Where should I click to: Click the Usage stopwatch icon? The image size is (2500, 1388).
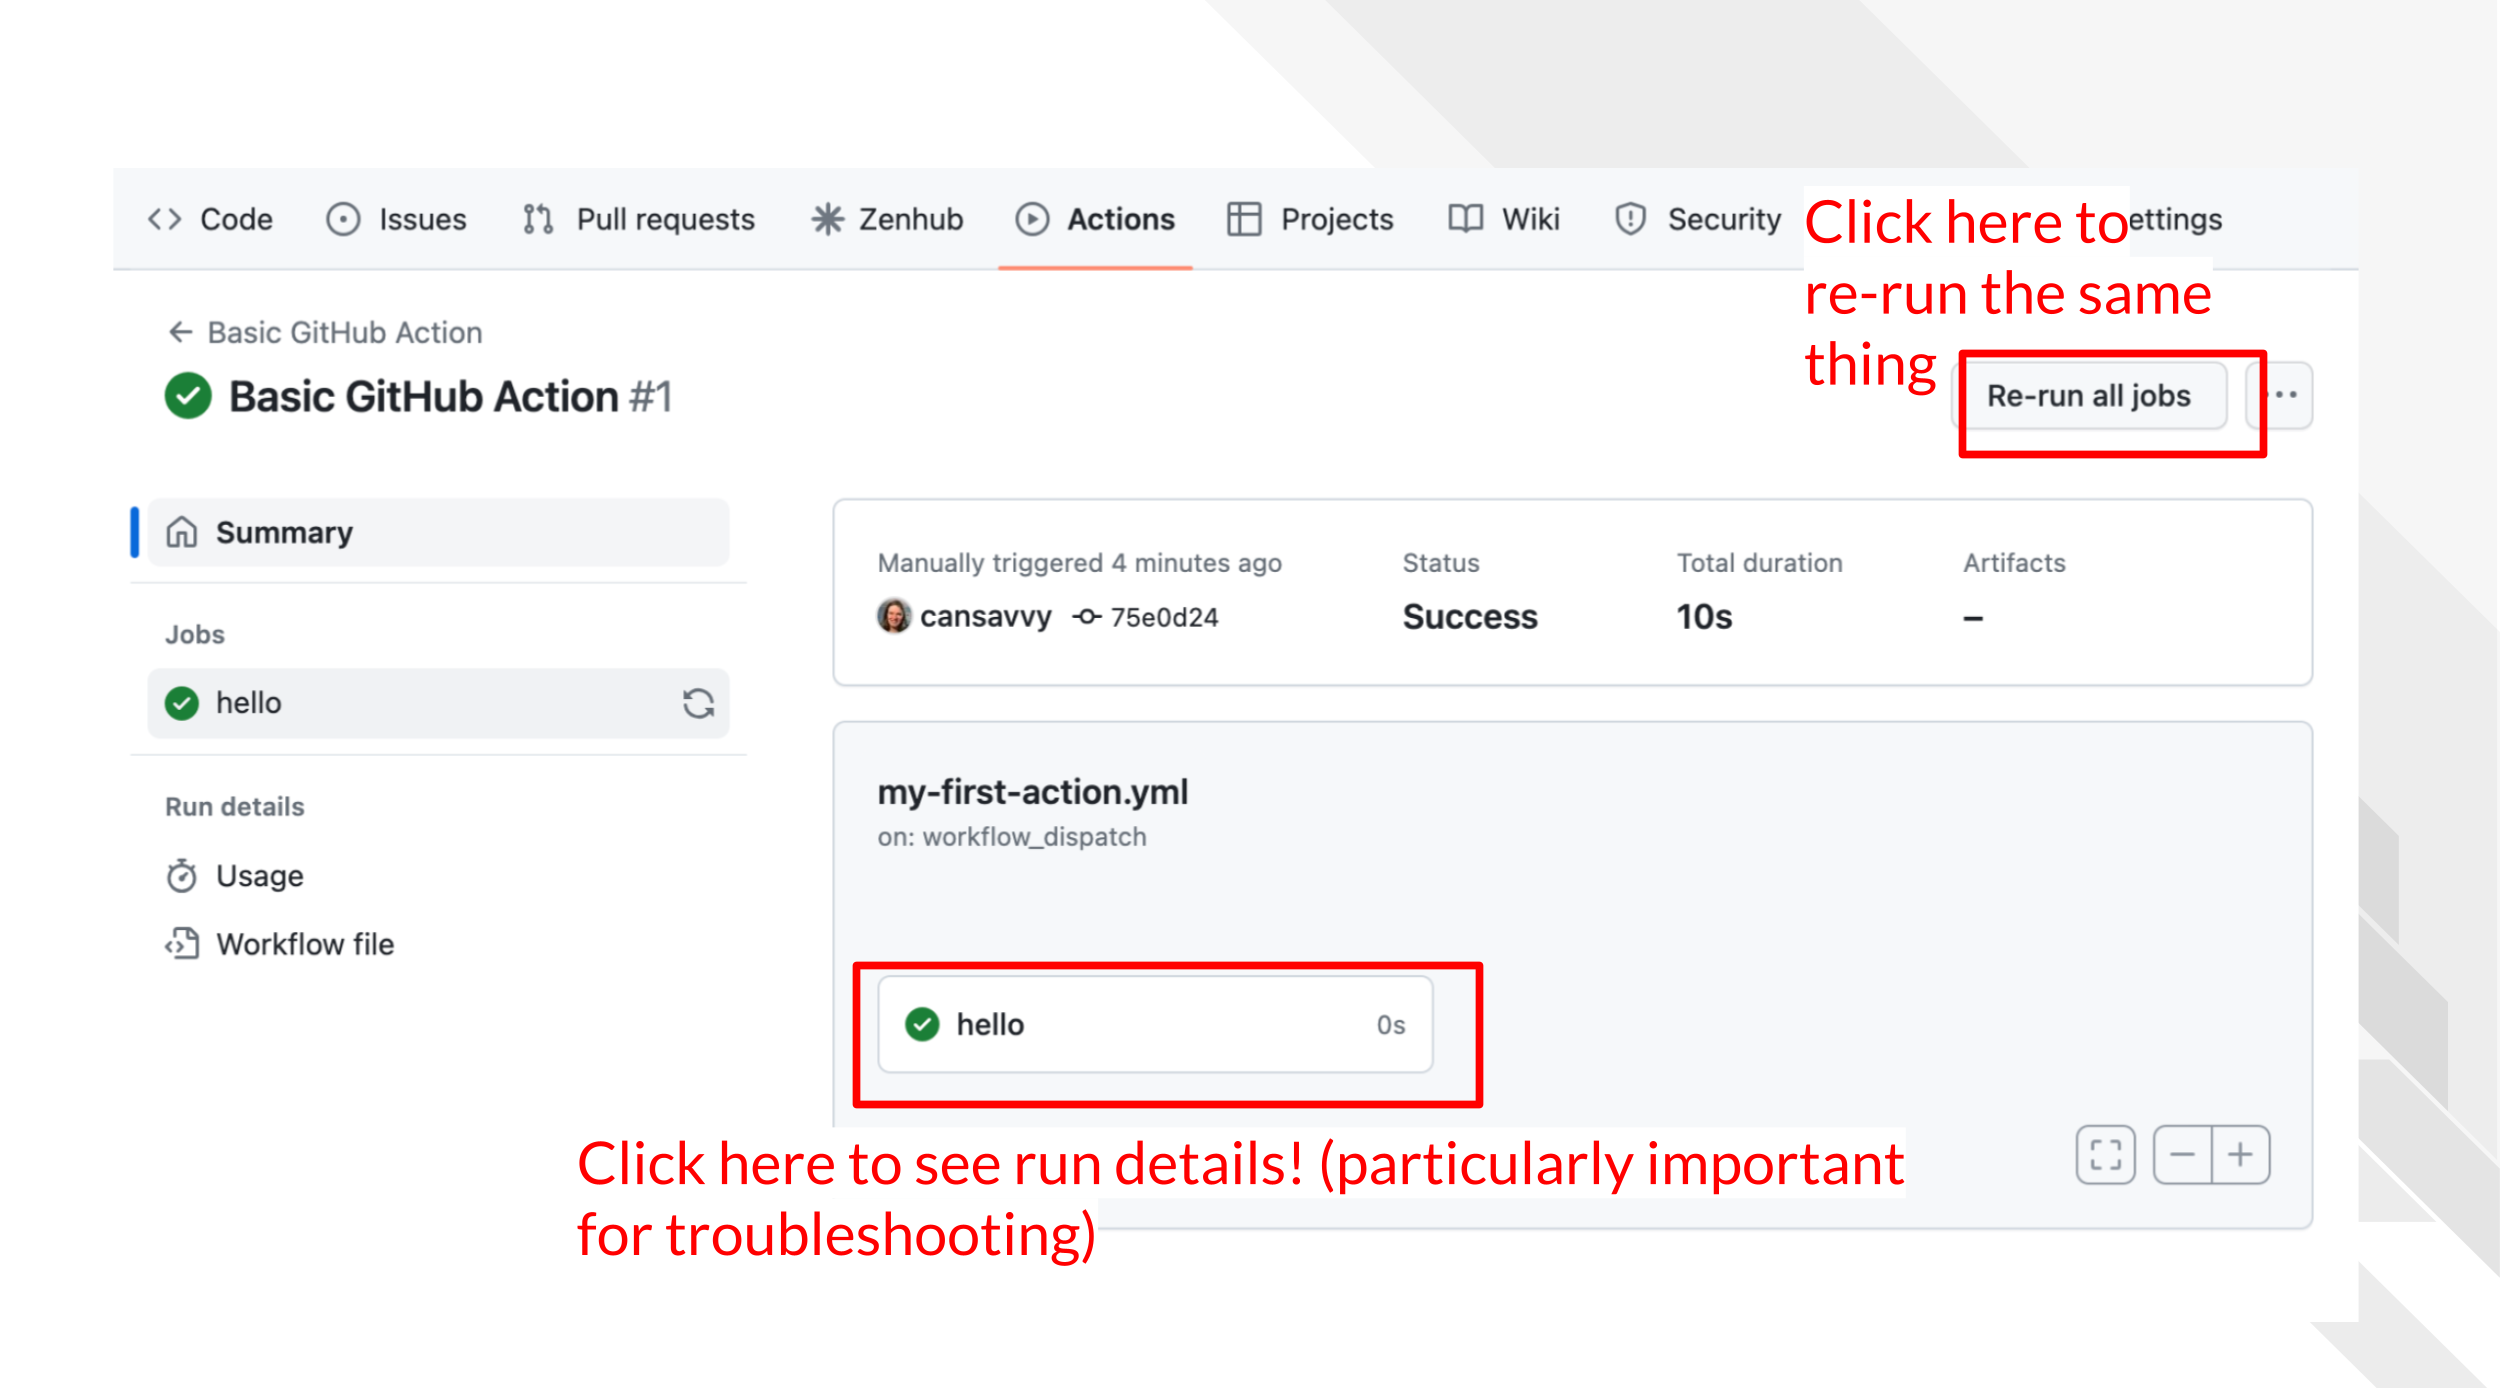coord(182,876)
